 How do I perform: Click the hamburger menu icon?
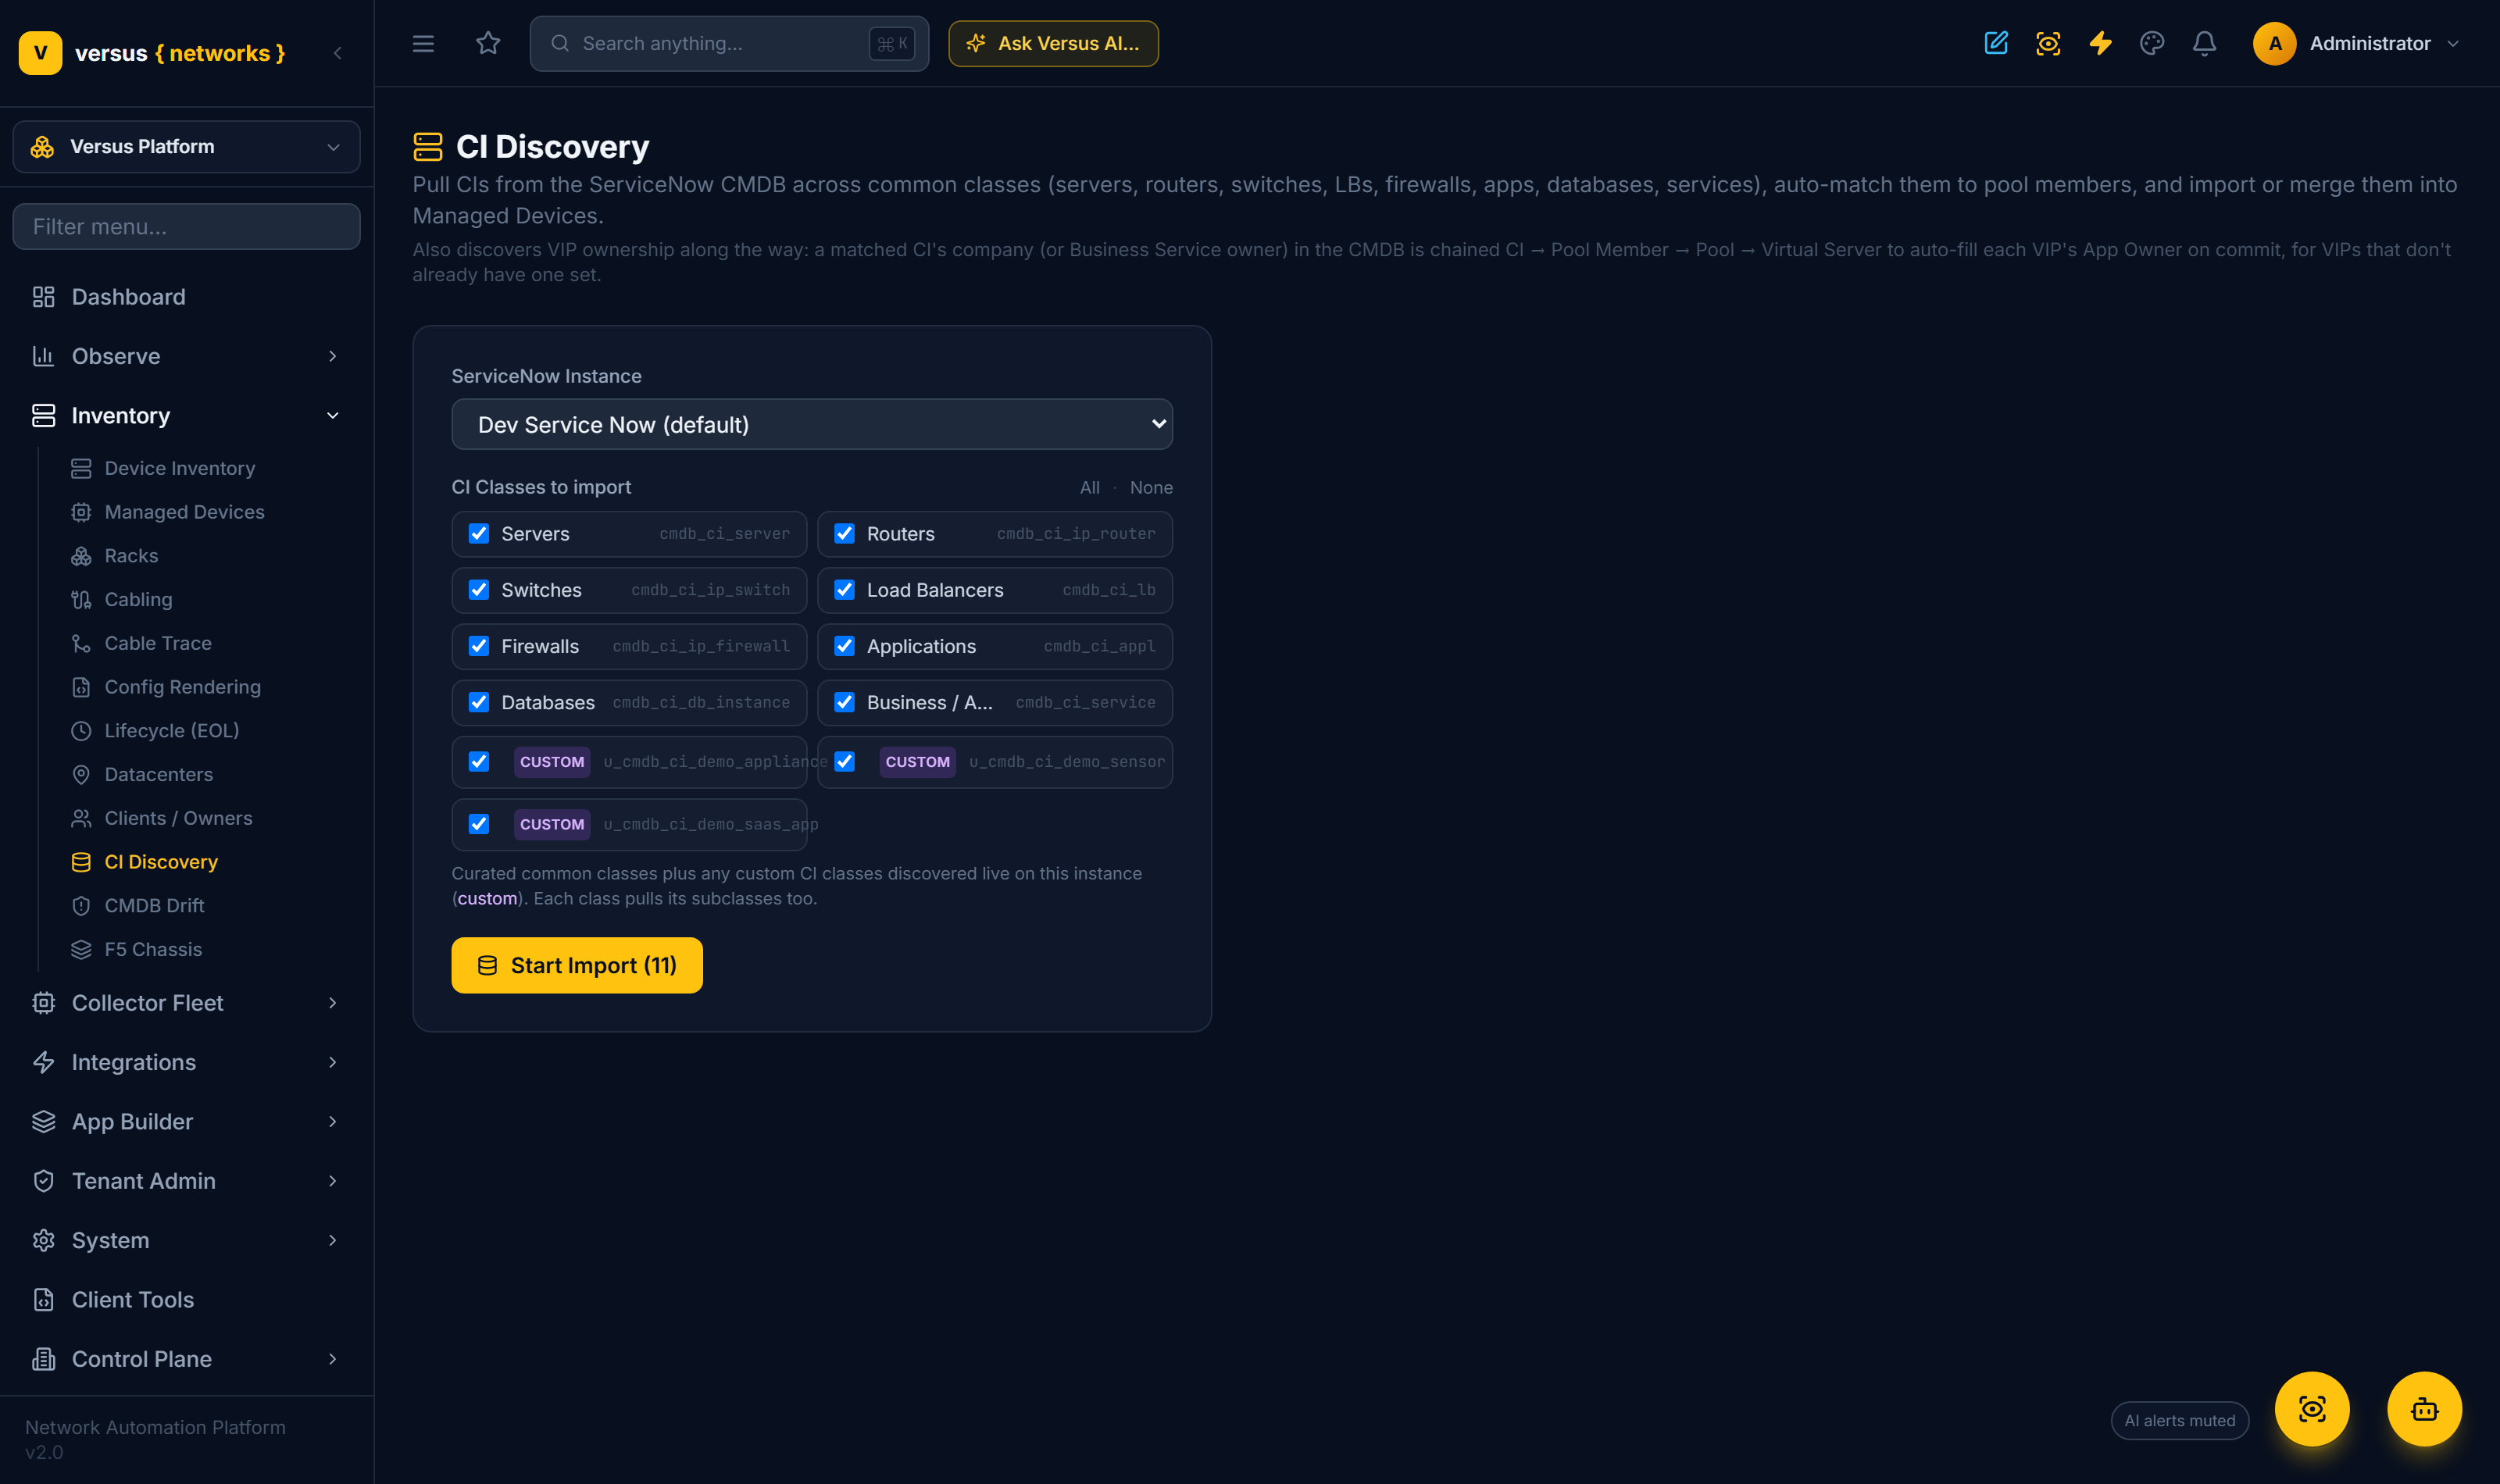[x=423, y=43]
